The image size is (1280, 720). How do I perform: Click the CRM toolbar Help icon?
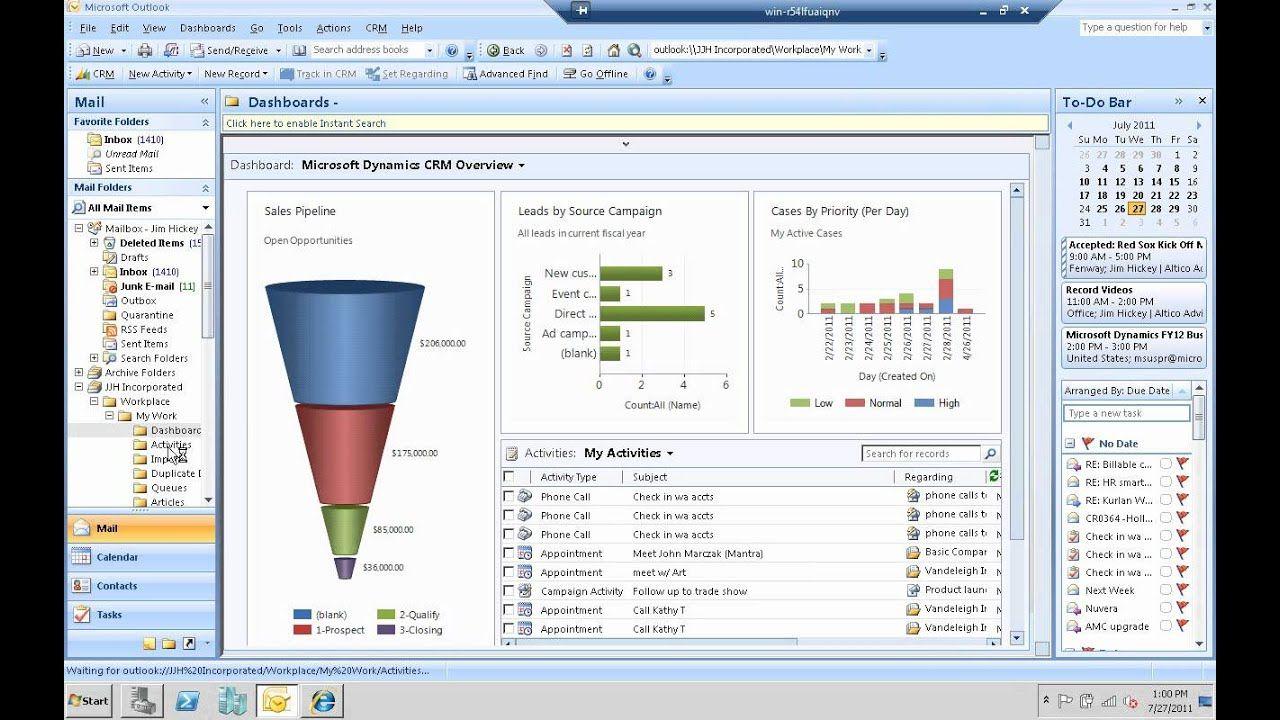click(x=650, y=74)
